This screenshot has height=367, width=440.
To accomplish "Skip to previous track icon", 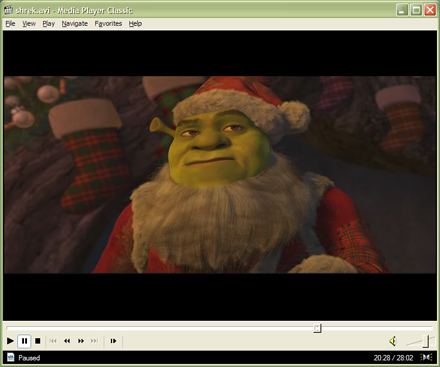I will click(x=53, y=341).
